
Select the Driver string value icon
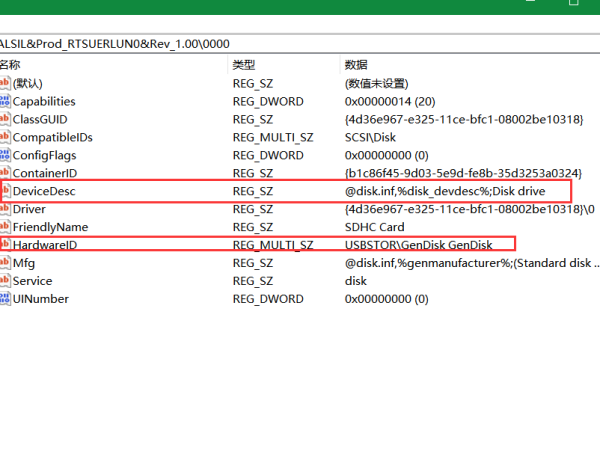4,209
